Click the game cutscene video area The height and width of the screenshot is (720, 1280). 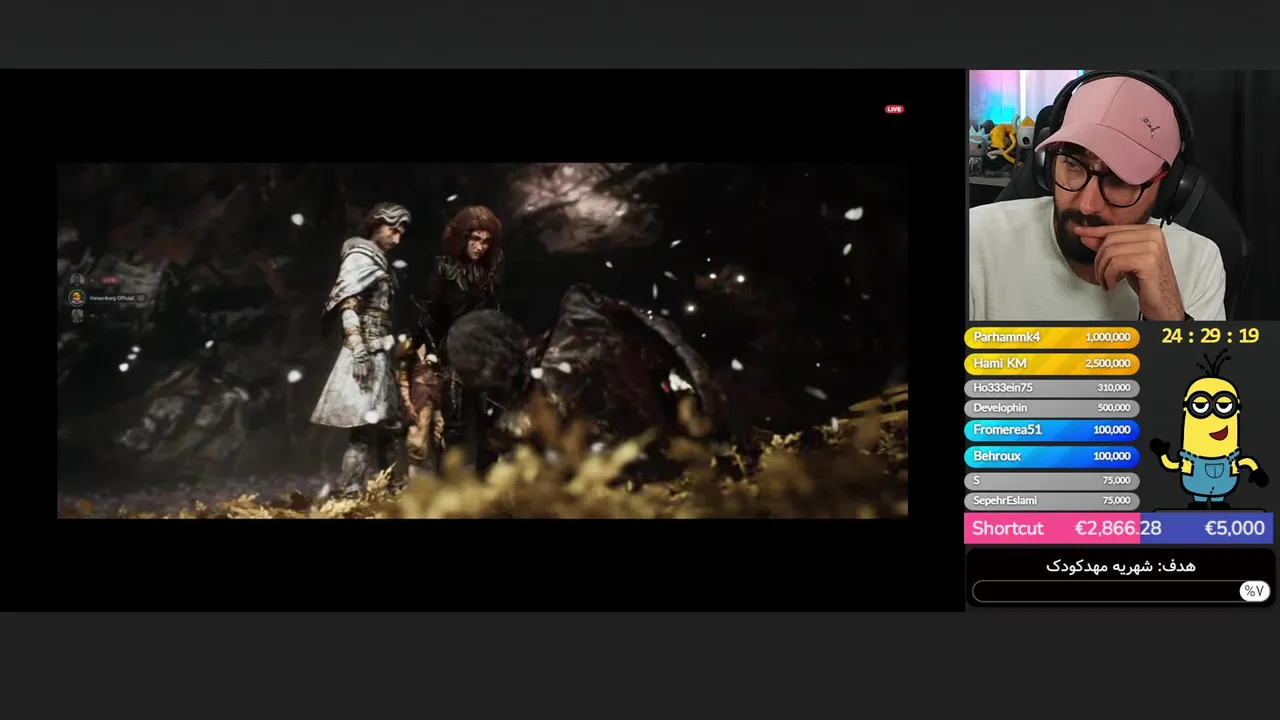(482, 340)
